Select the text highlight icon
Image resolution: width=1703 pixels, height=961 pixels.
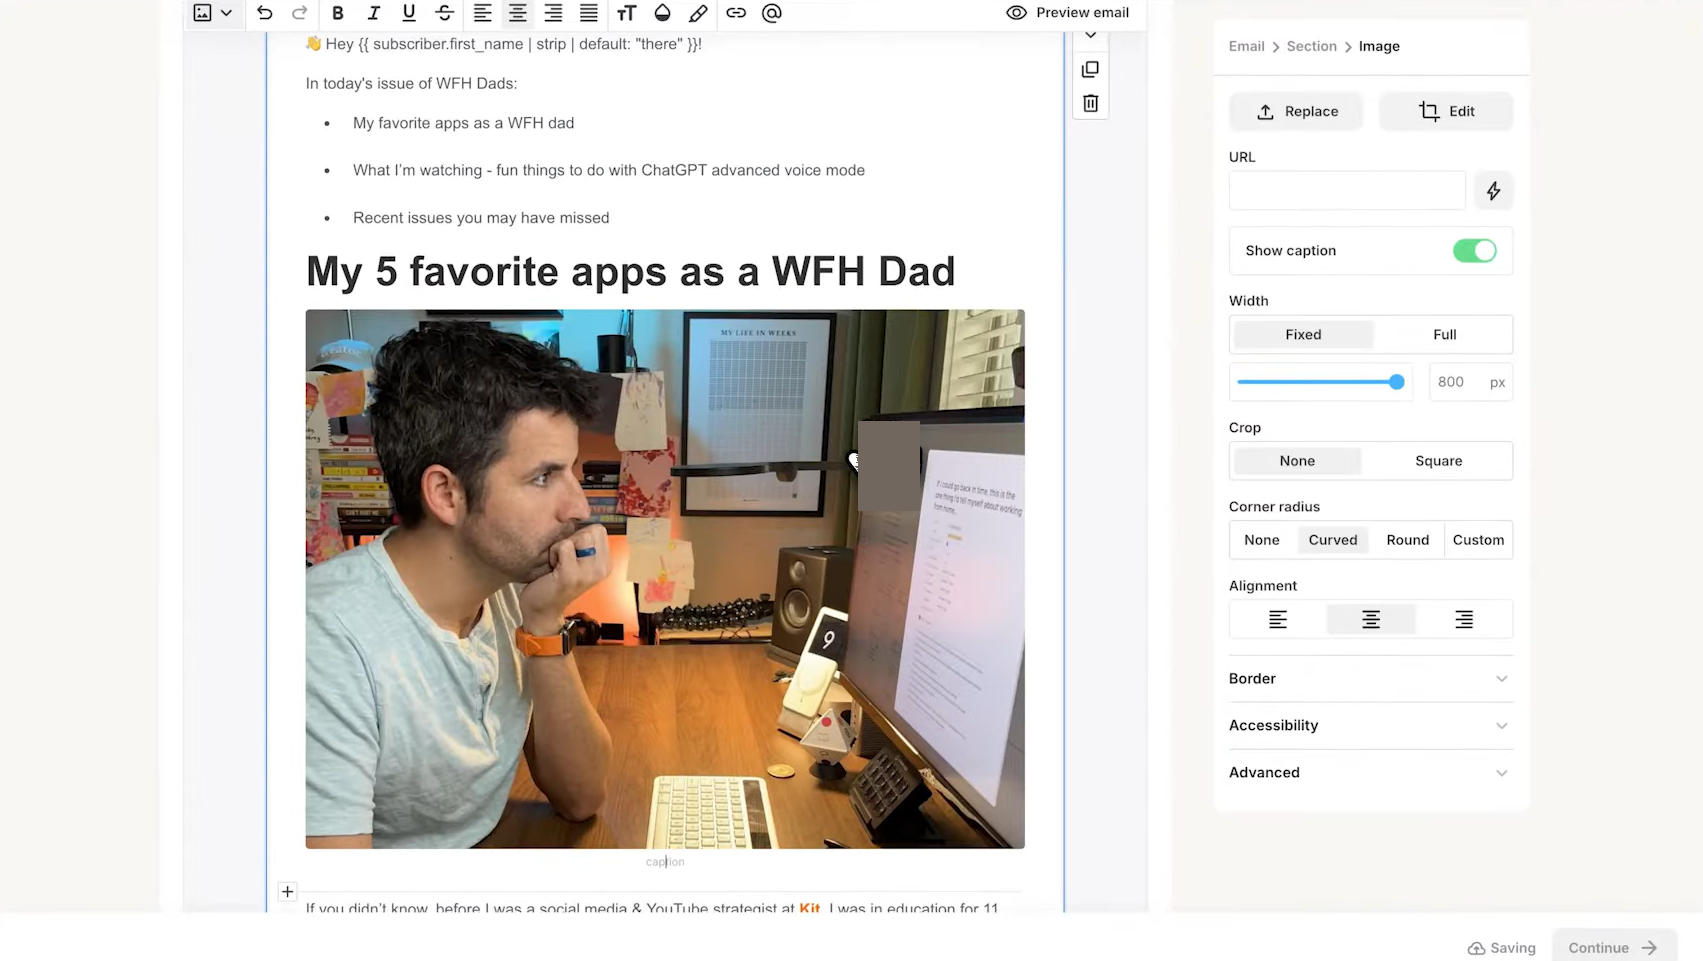pyautogui.click(x=698, y=13)
